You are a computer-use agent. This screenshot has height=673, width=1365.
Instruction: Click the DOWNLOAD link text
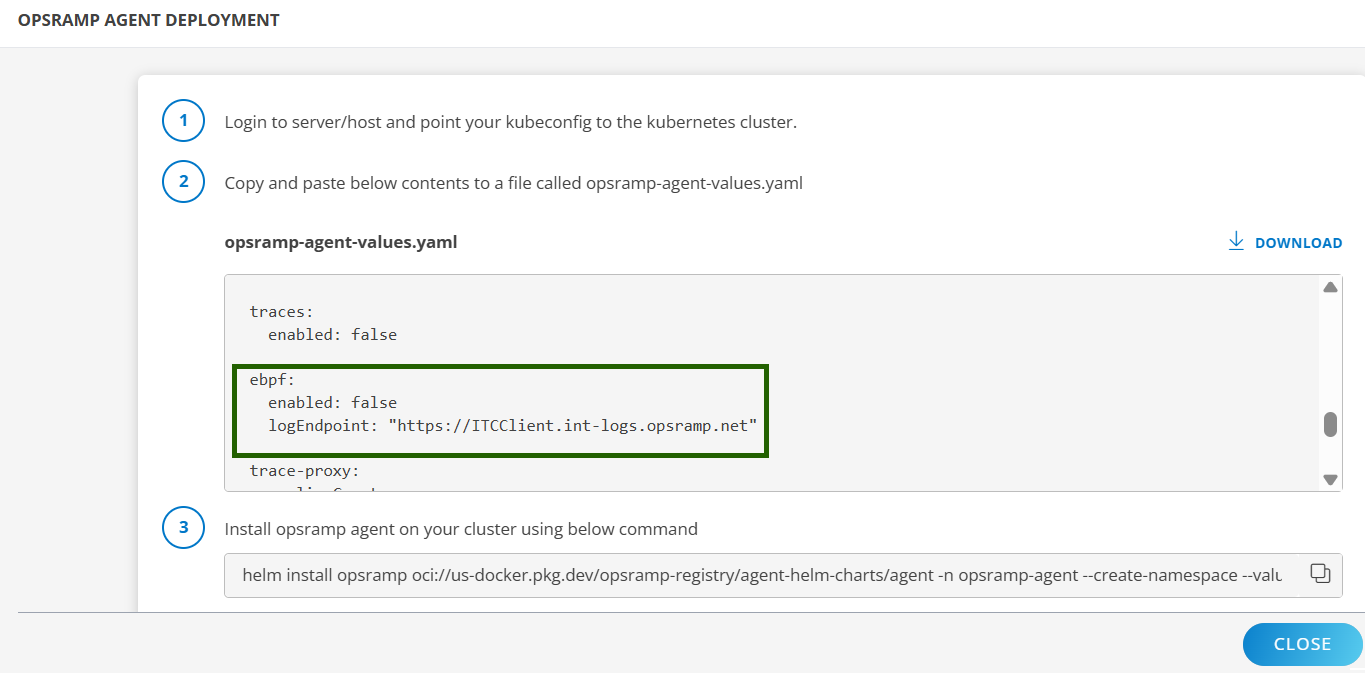pos(1298,243)
